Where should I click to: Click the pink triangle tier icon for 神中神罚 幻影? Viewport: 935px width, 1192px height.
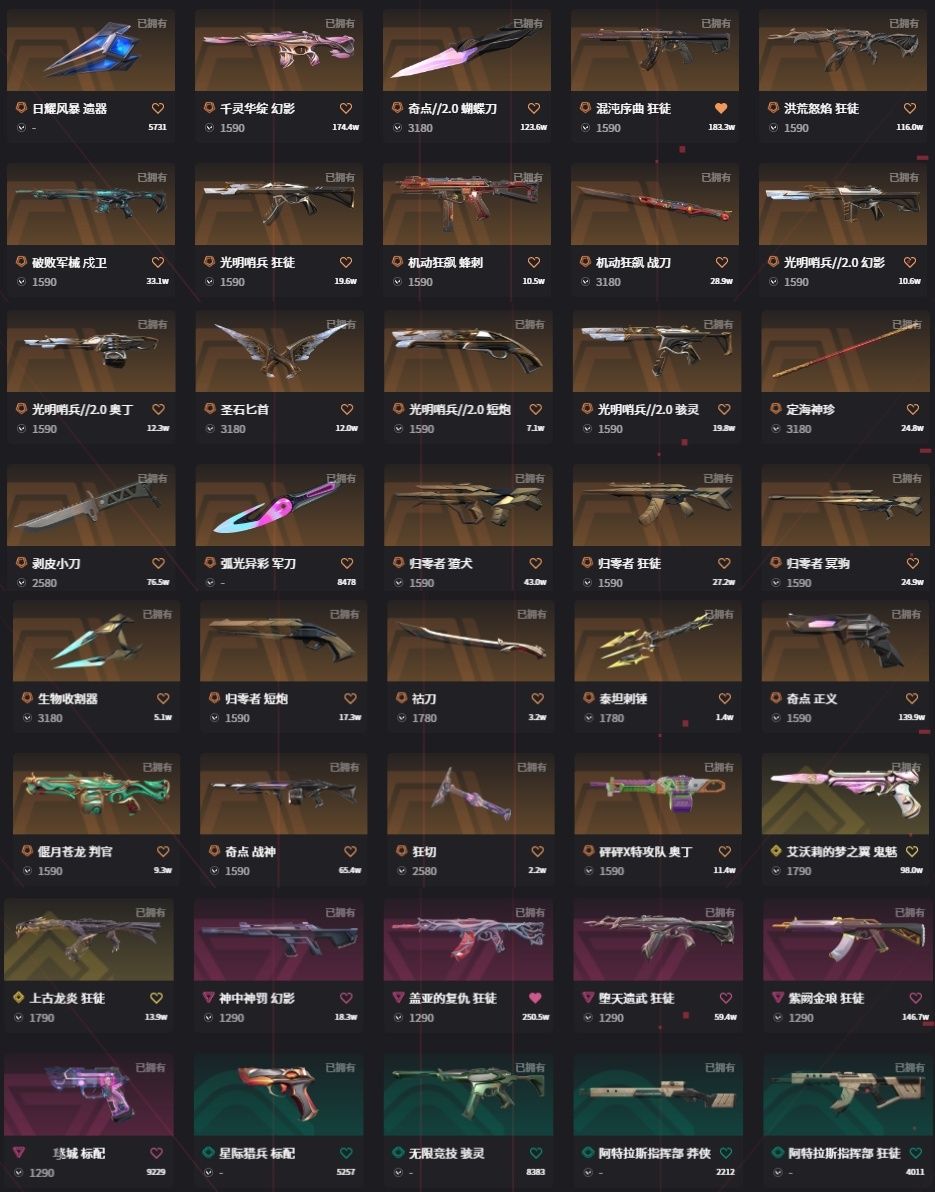(208, 997)
